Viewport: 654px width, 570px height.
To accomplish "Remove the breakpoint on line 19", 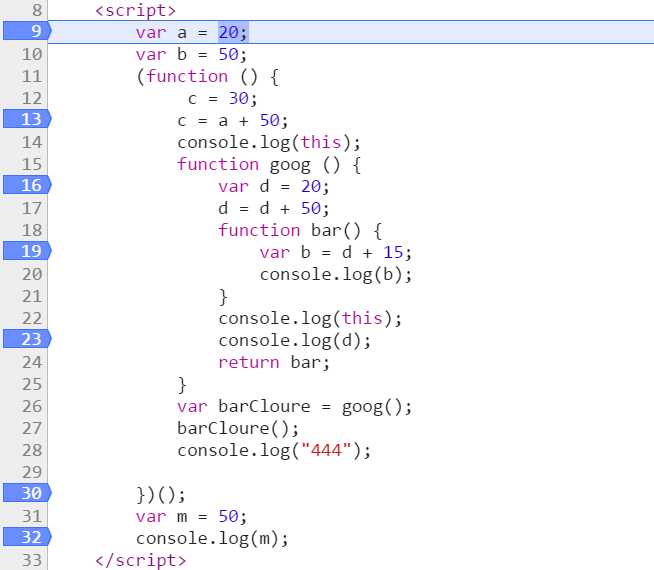I will (27, 251).
